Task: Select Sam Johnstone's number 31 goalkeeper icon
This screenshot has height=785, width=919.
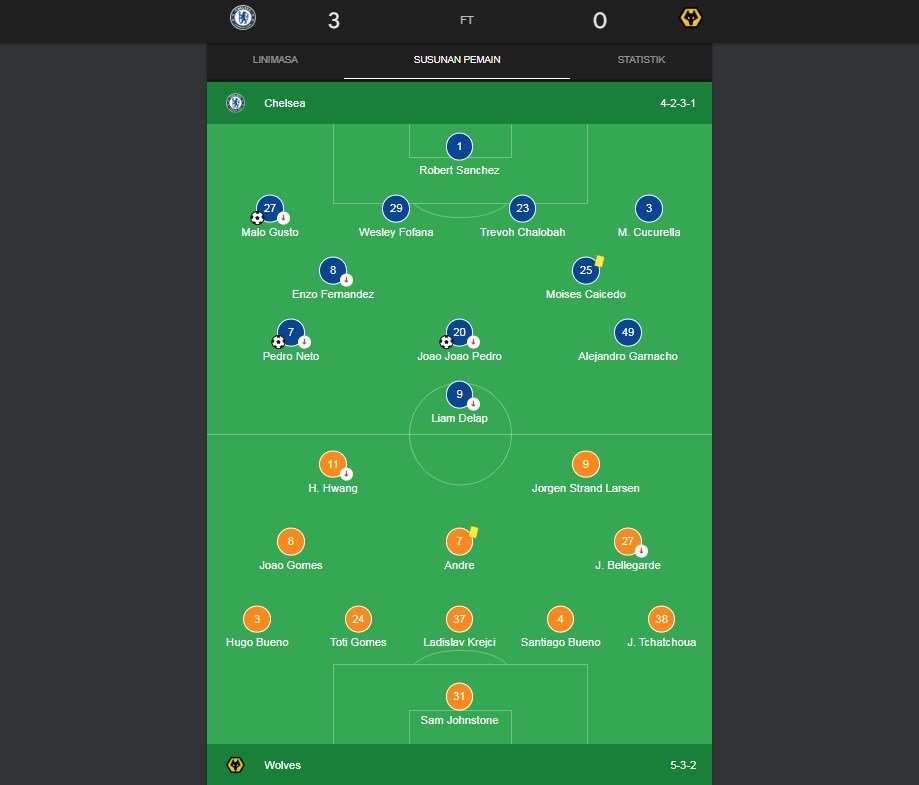Action: [x=459, y=696]
